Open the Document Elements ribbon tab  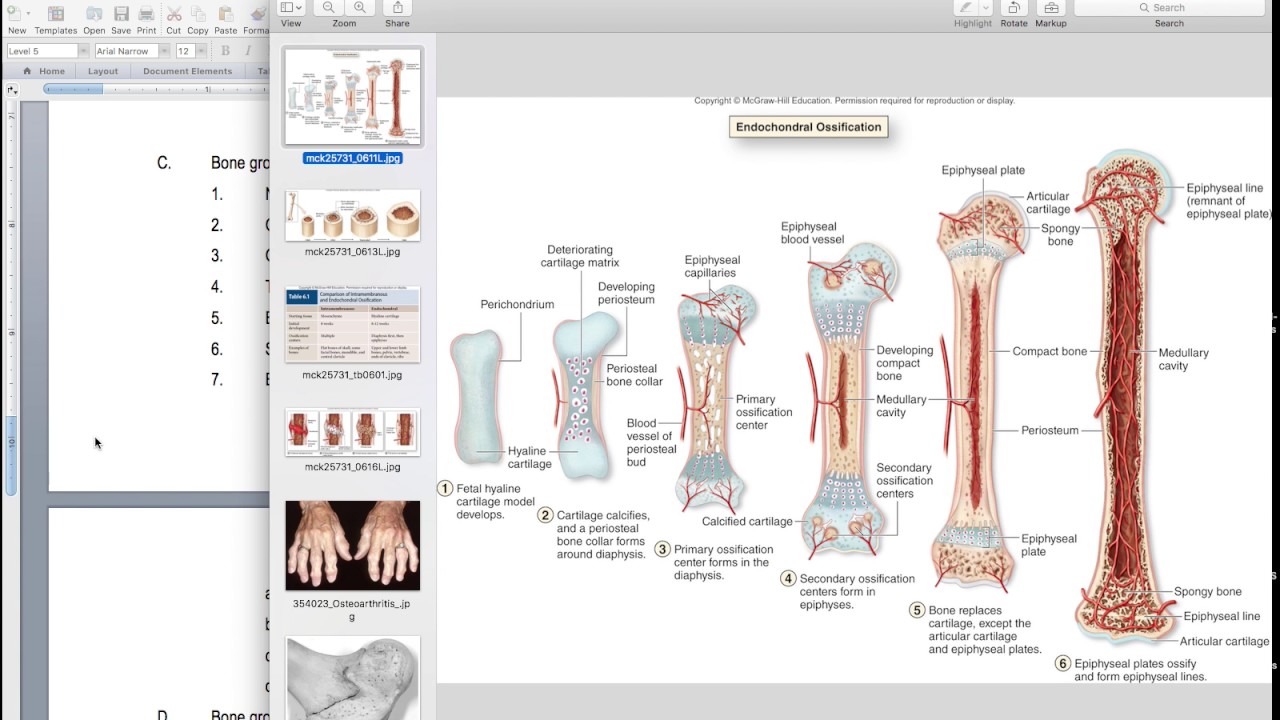[x=187, y=71]
